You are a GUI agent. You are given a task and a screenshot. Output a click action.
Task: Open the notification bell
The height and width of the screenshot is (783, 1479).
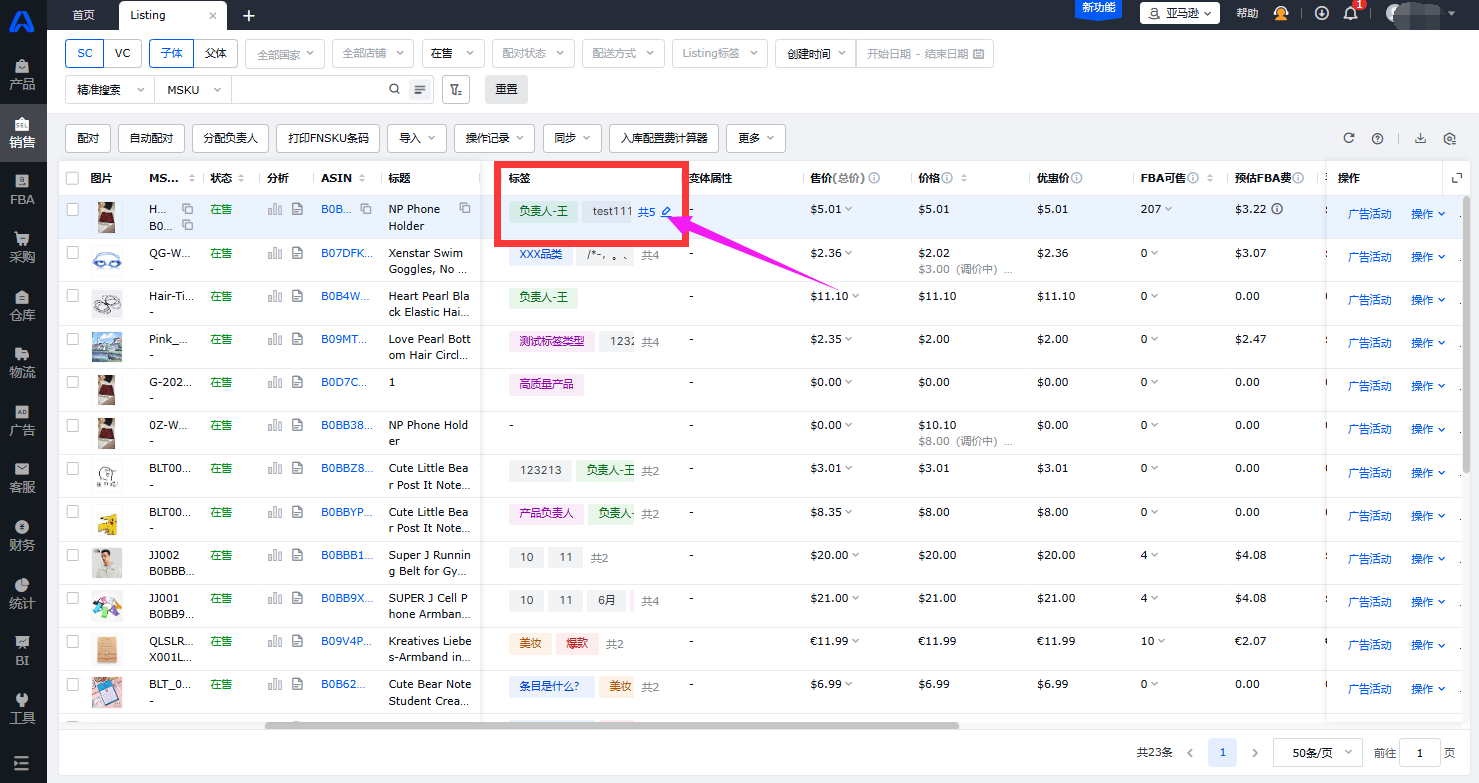[1351, 13]
